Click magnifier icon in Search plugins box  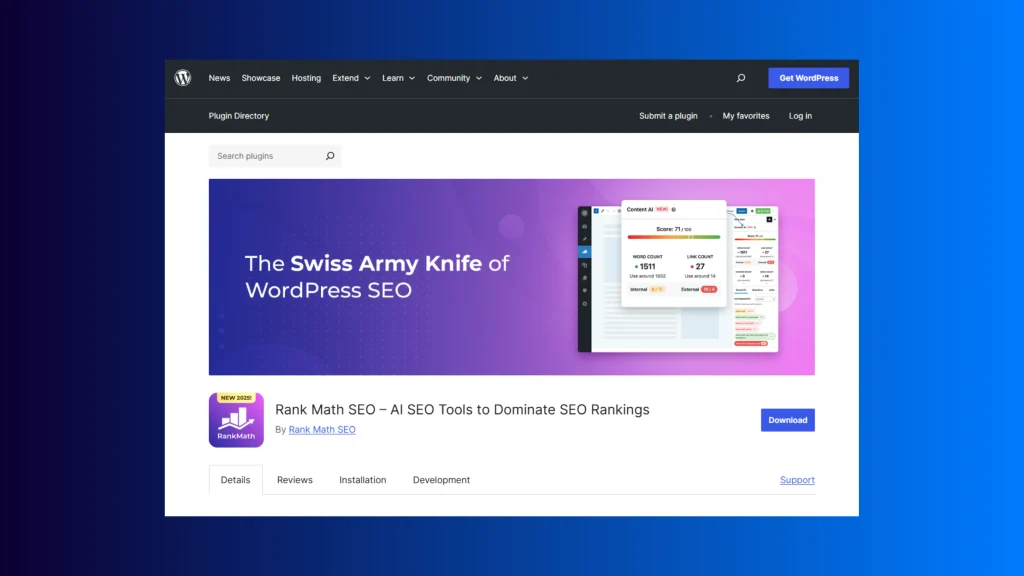(x=330, y=156)
